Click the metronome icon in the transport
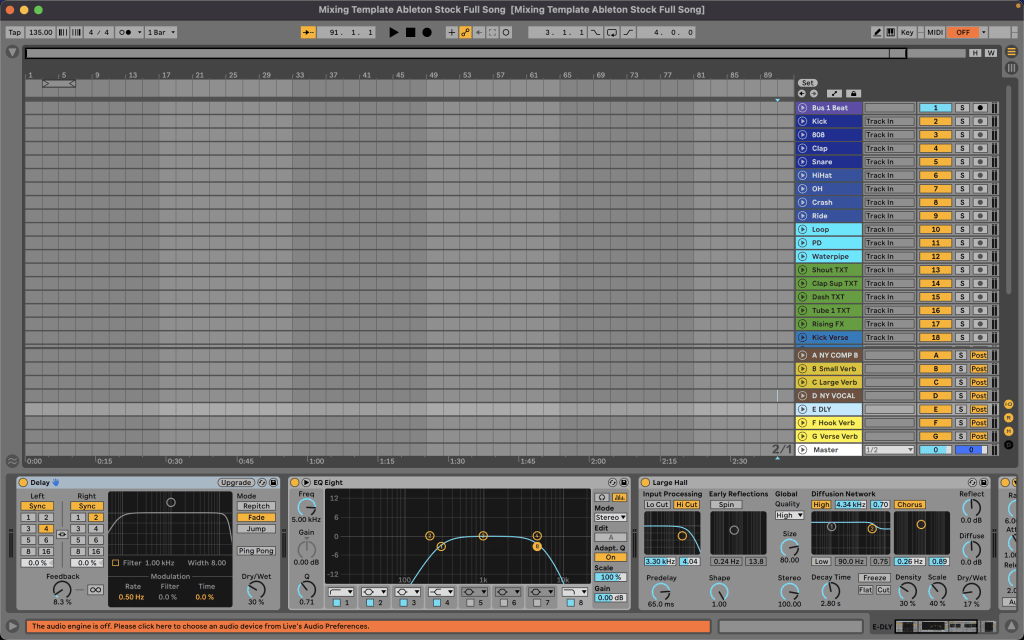This screenshot has height=640, width=1024. pos(124,31)
